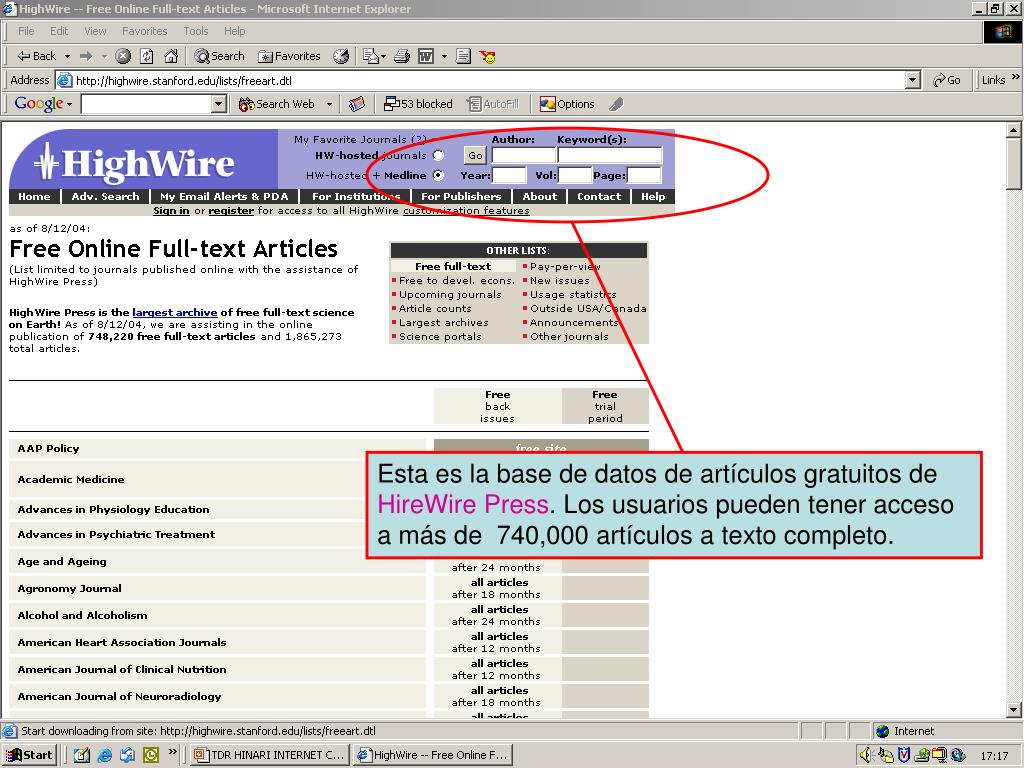Open the Forward button history dropdown arrow

[104, 56]
